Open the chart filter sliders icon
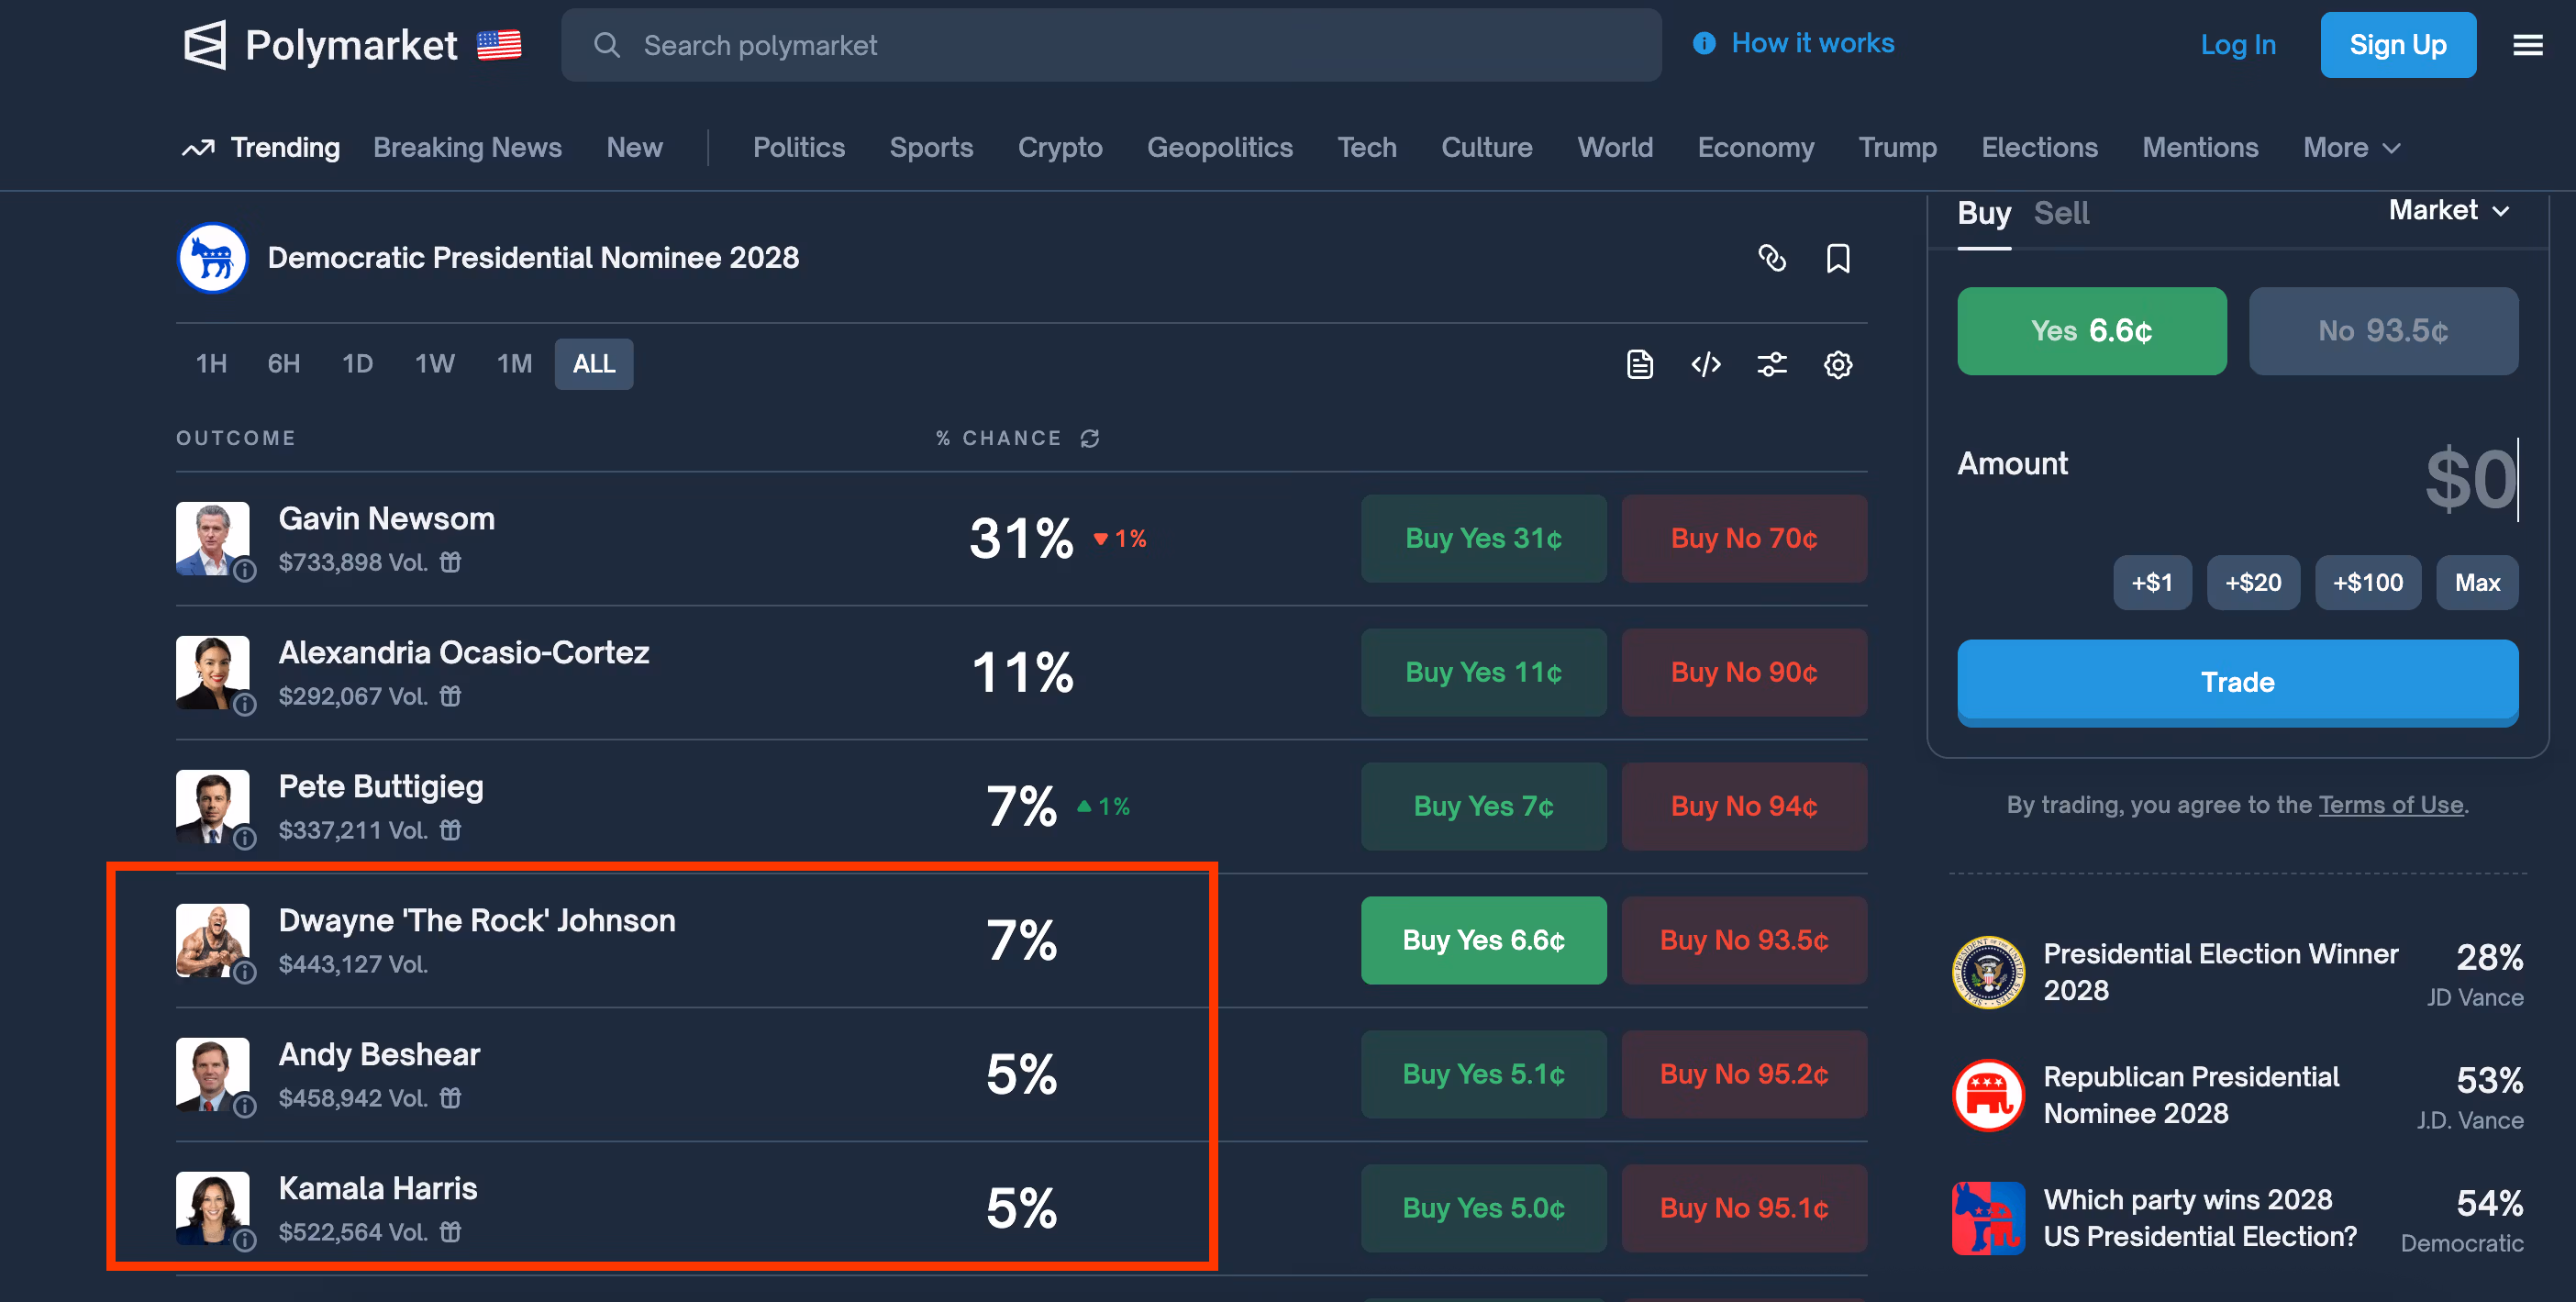The image size is (2576, 1302). coord(1772,364)
